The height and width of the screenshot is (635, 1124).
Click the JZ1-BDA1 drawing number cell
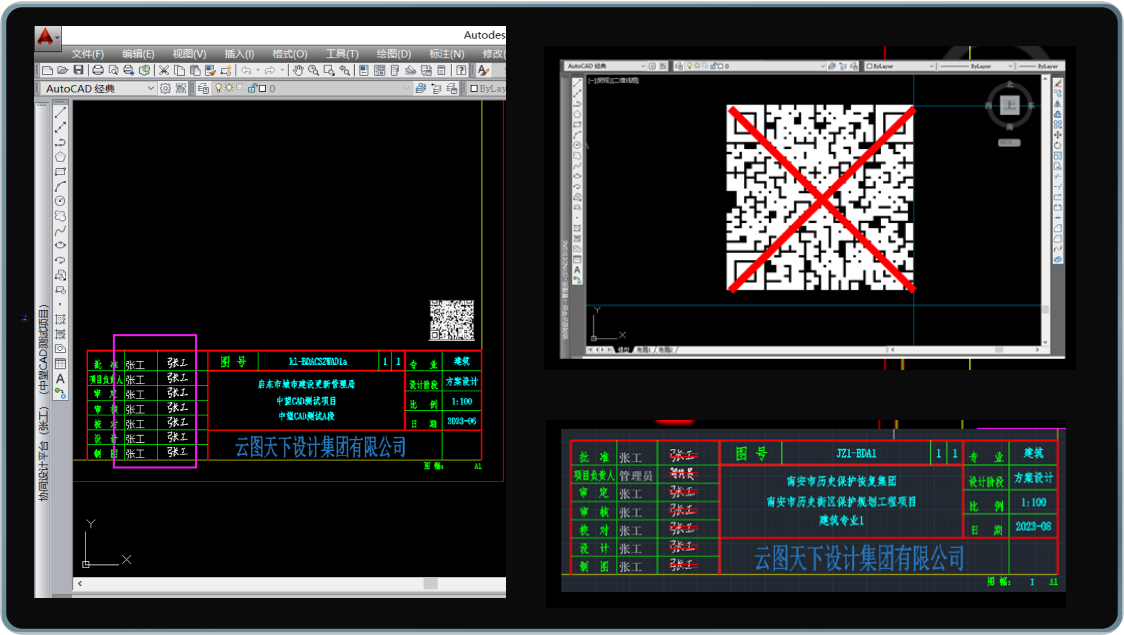click(856, 454)
